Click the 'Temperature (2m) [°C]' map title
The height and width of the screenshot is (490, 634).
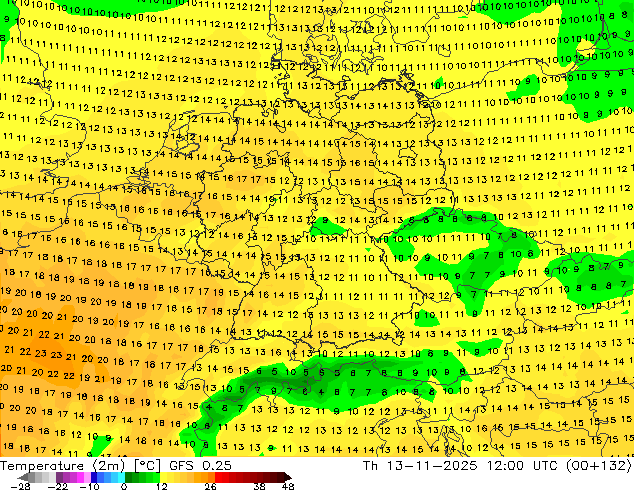80,466
